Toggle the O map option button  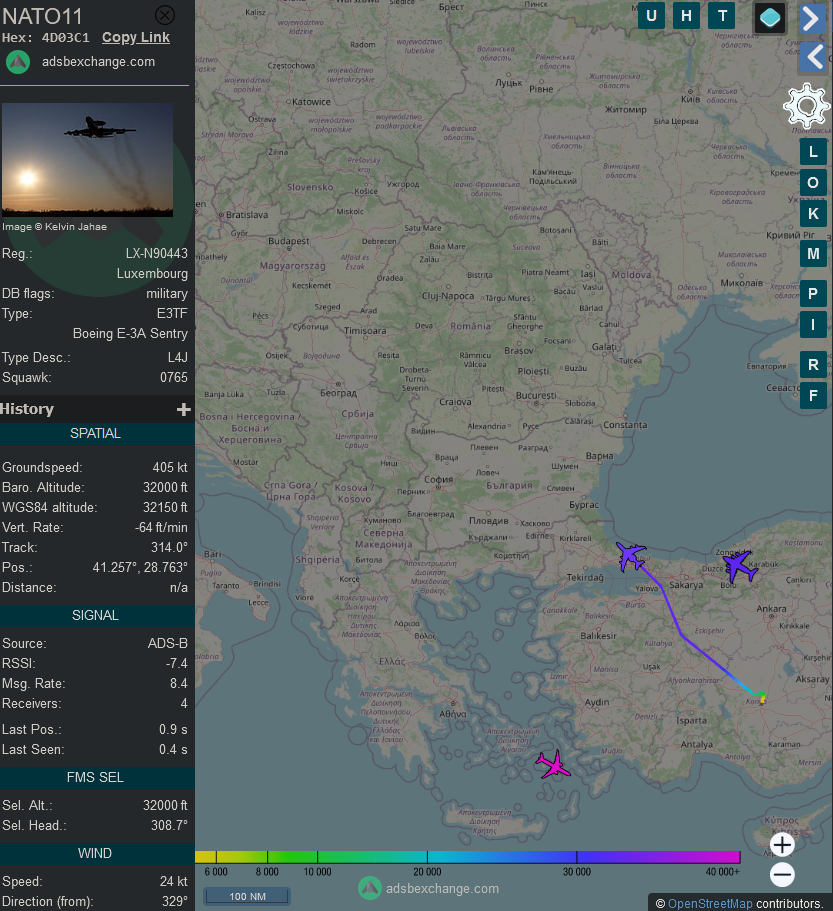(x=813, y=183)
